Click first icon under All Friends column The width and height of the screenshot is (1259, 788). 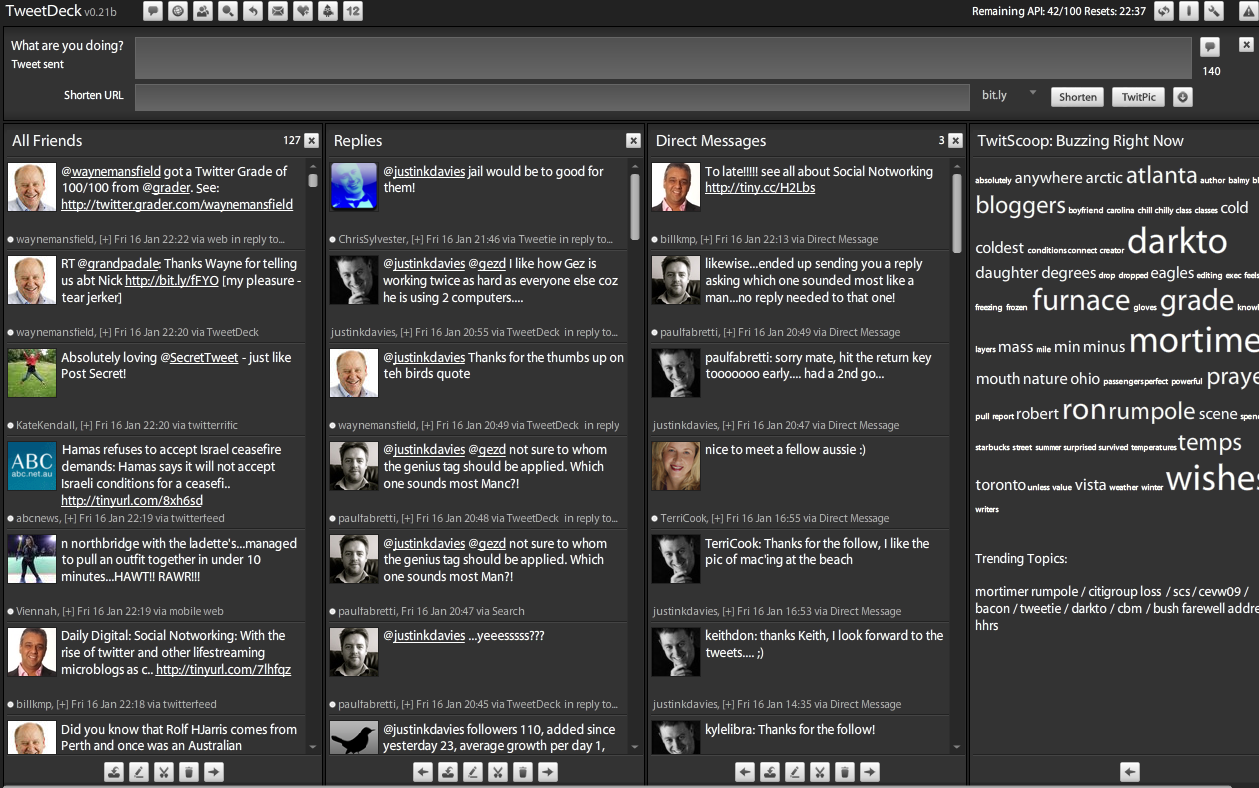114,772
